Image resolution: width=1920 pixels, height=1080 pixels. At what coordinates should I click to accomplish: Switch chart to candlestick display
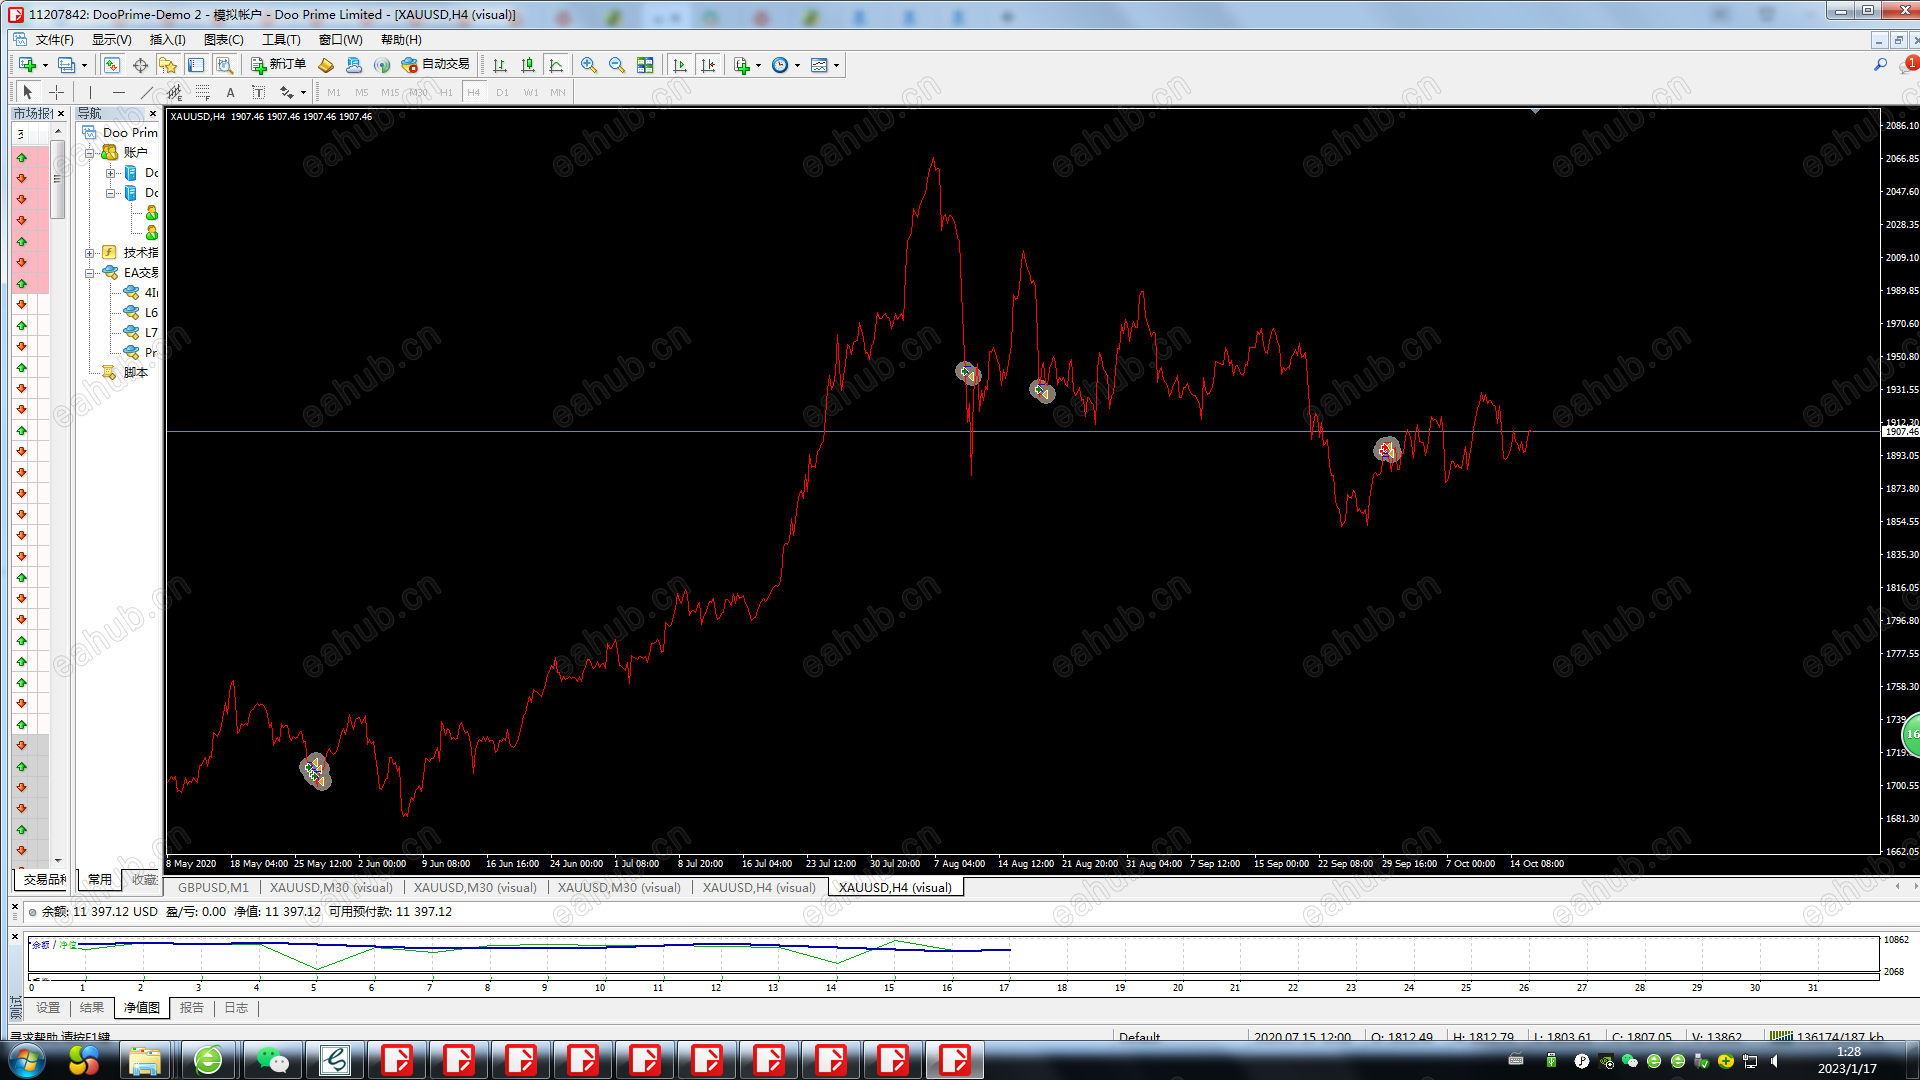point(528,65)
